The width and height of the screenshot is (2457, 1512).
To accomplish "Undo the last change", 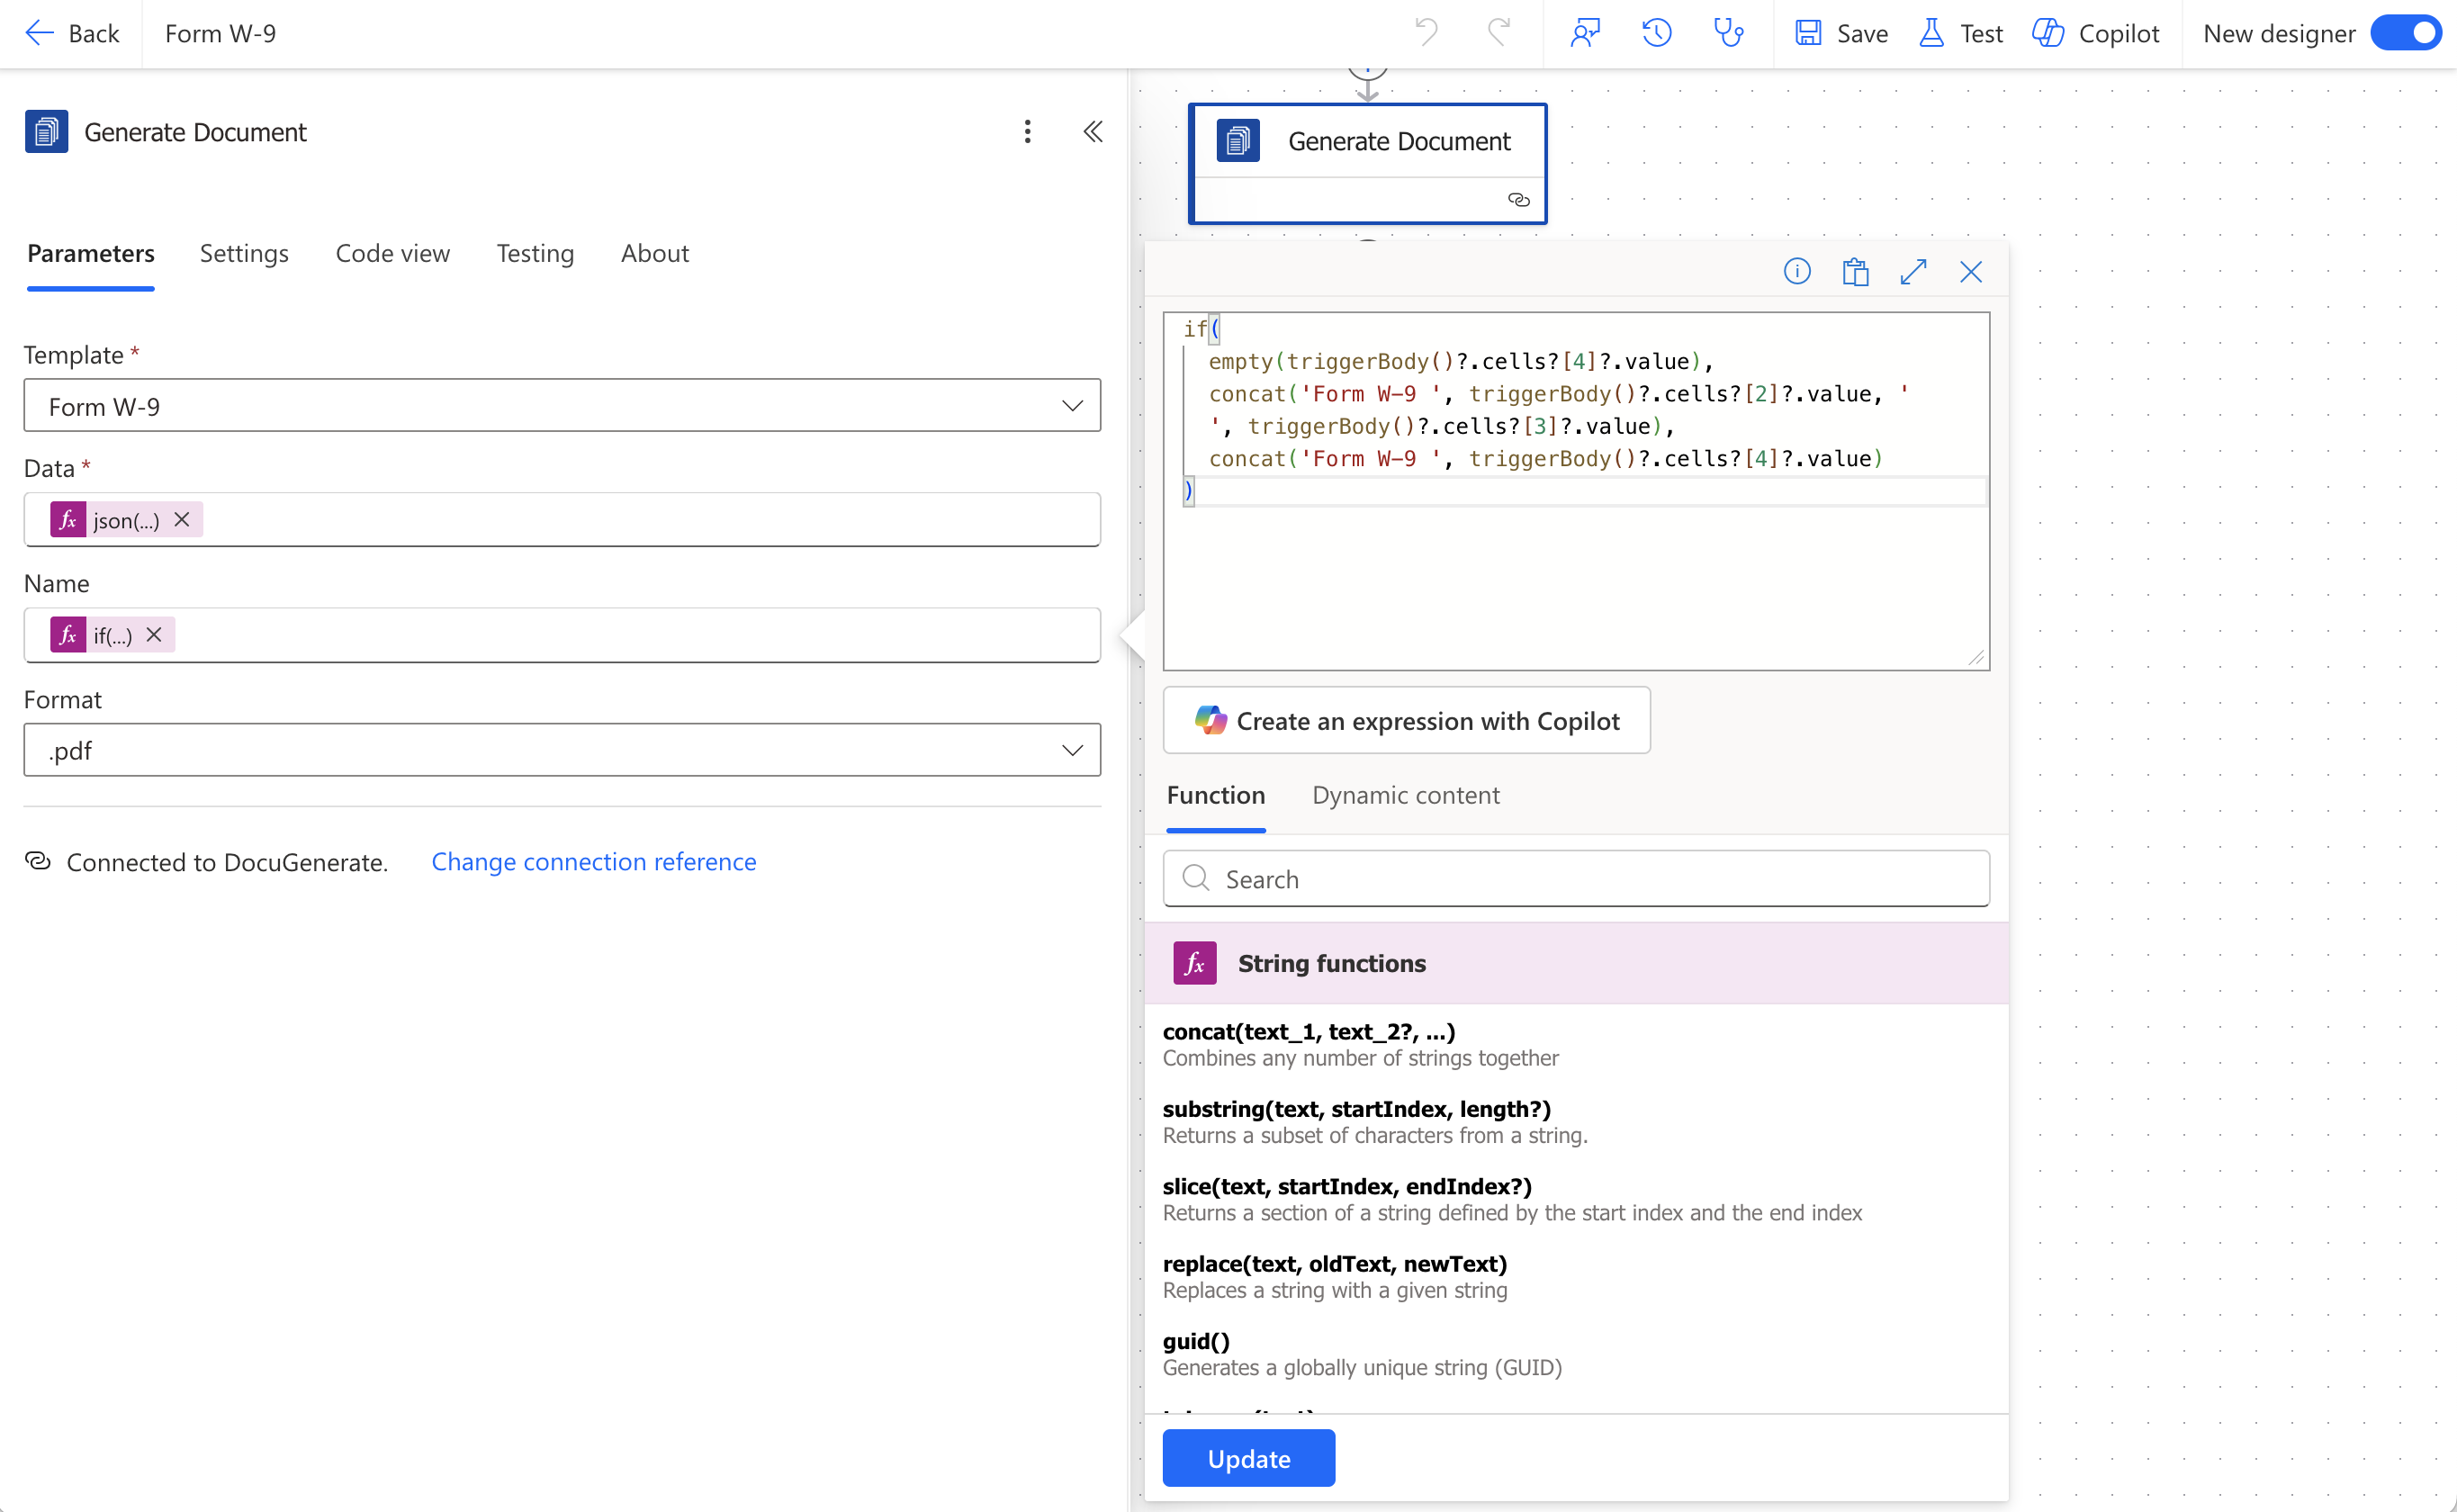I will pos(1426,33).
